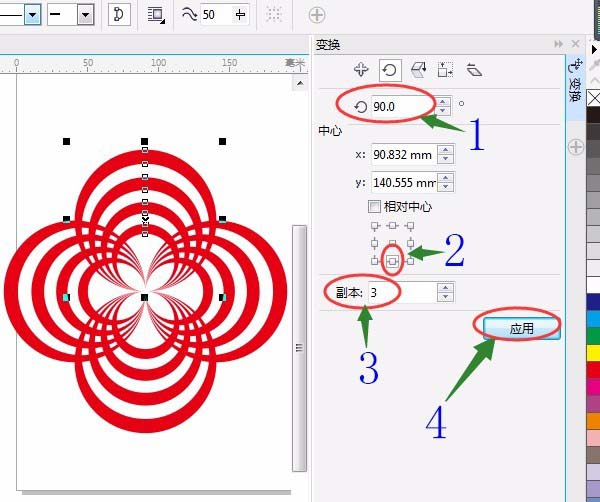Open the line style dropdown
The image size is (600, 502).
[x=33, y=15]
